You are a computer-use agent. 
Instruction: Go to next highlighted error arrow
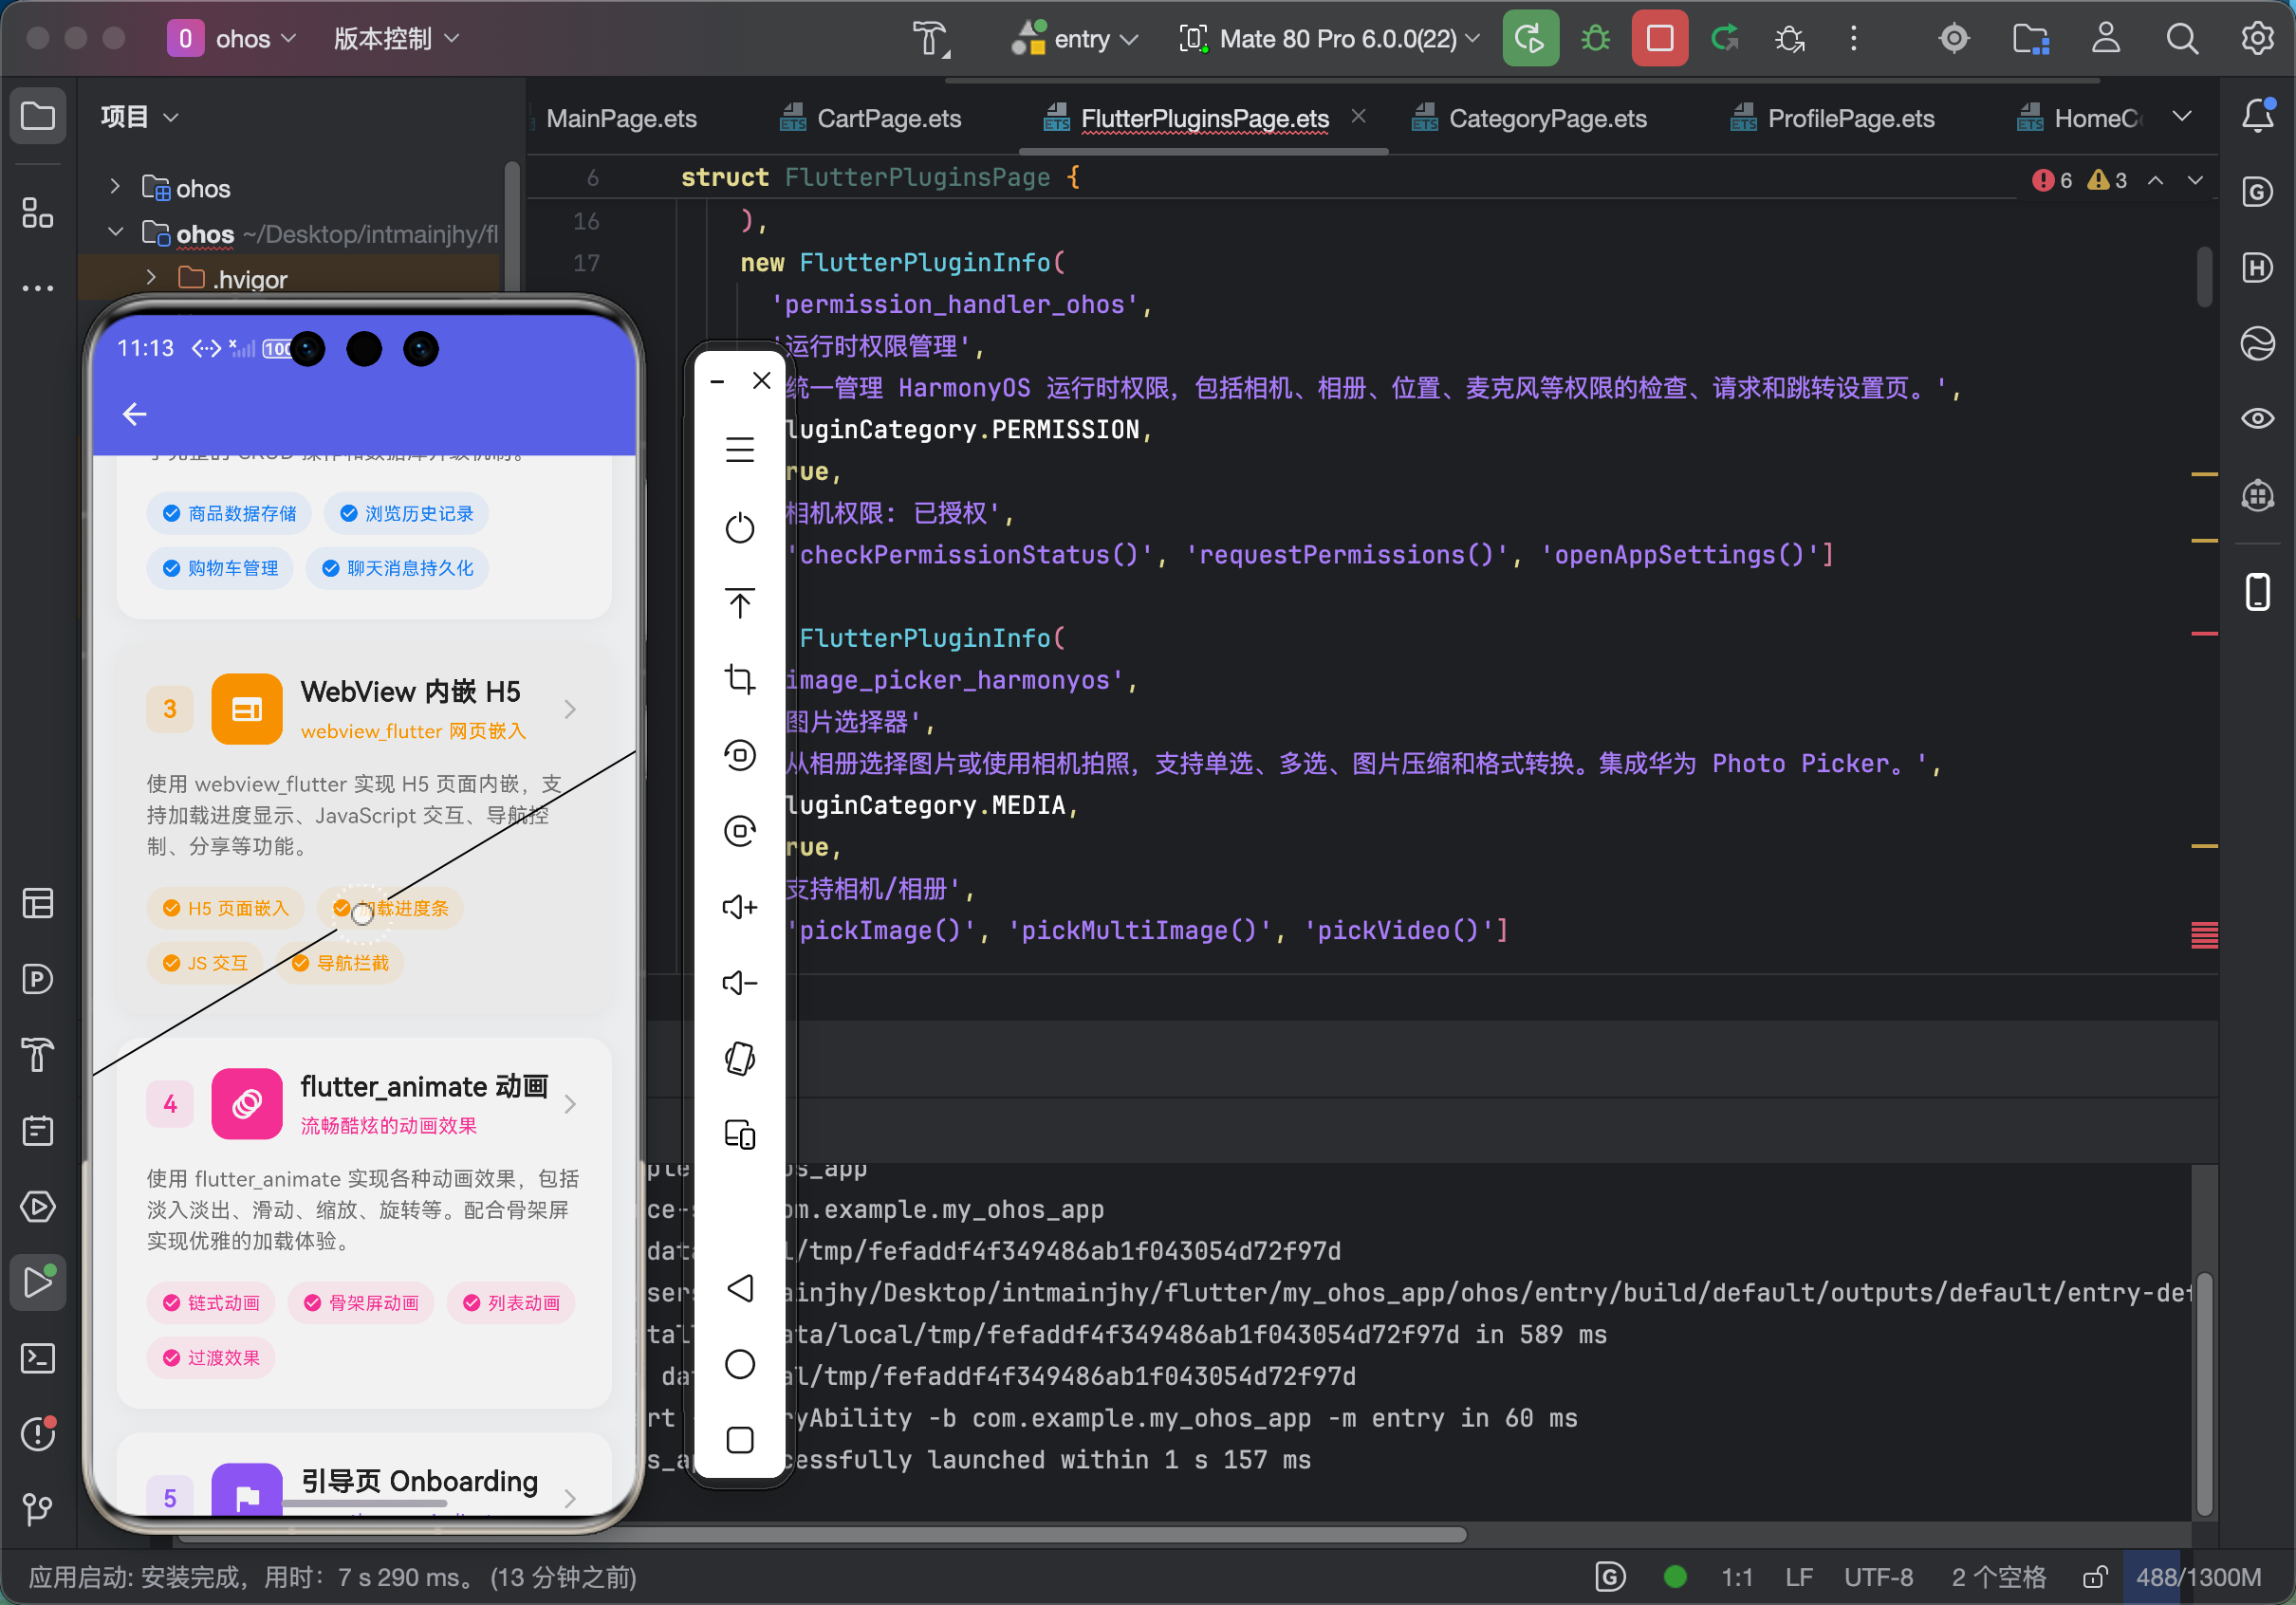[2195, 180]
